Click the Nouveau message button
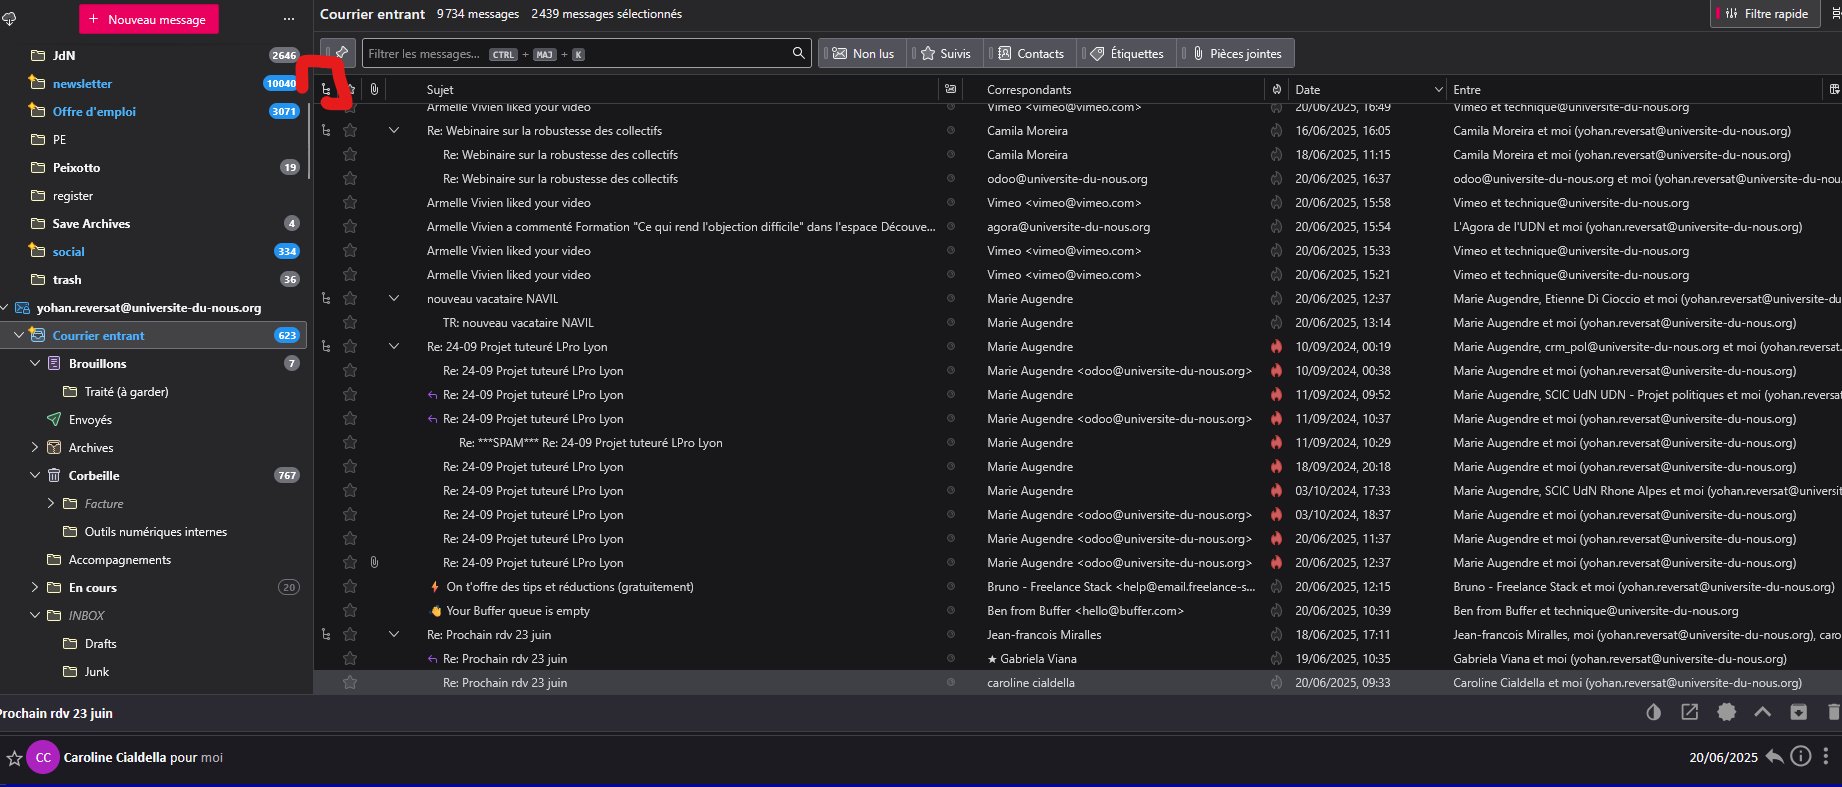1842x787 pixels. pos(148,19)
